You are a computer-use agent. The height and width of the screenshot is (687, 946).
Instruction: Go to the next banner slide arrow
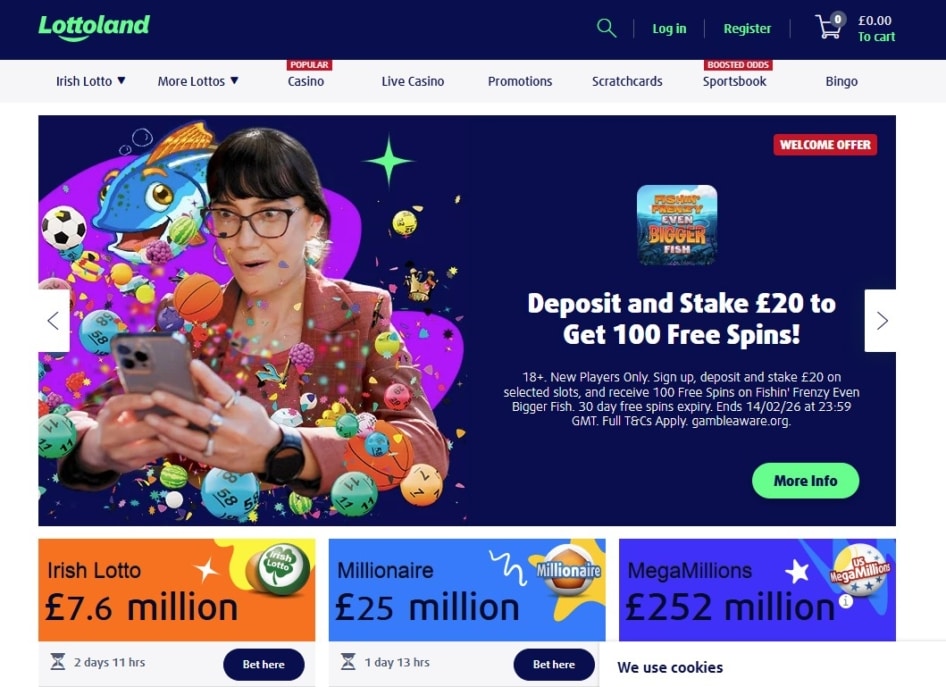pos(880,320)
